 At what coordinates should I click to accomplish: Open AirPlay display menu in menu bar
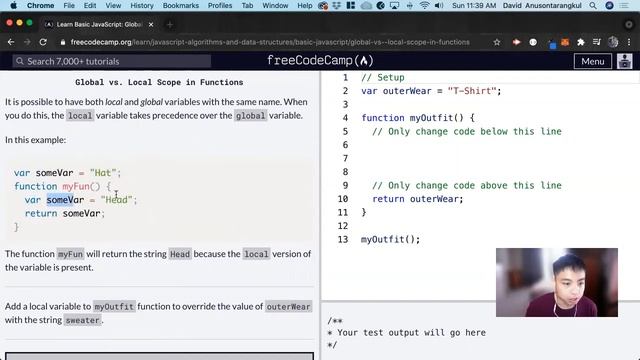(394, 5)
